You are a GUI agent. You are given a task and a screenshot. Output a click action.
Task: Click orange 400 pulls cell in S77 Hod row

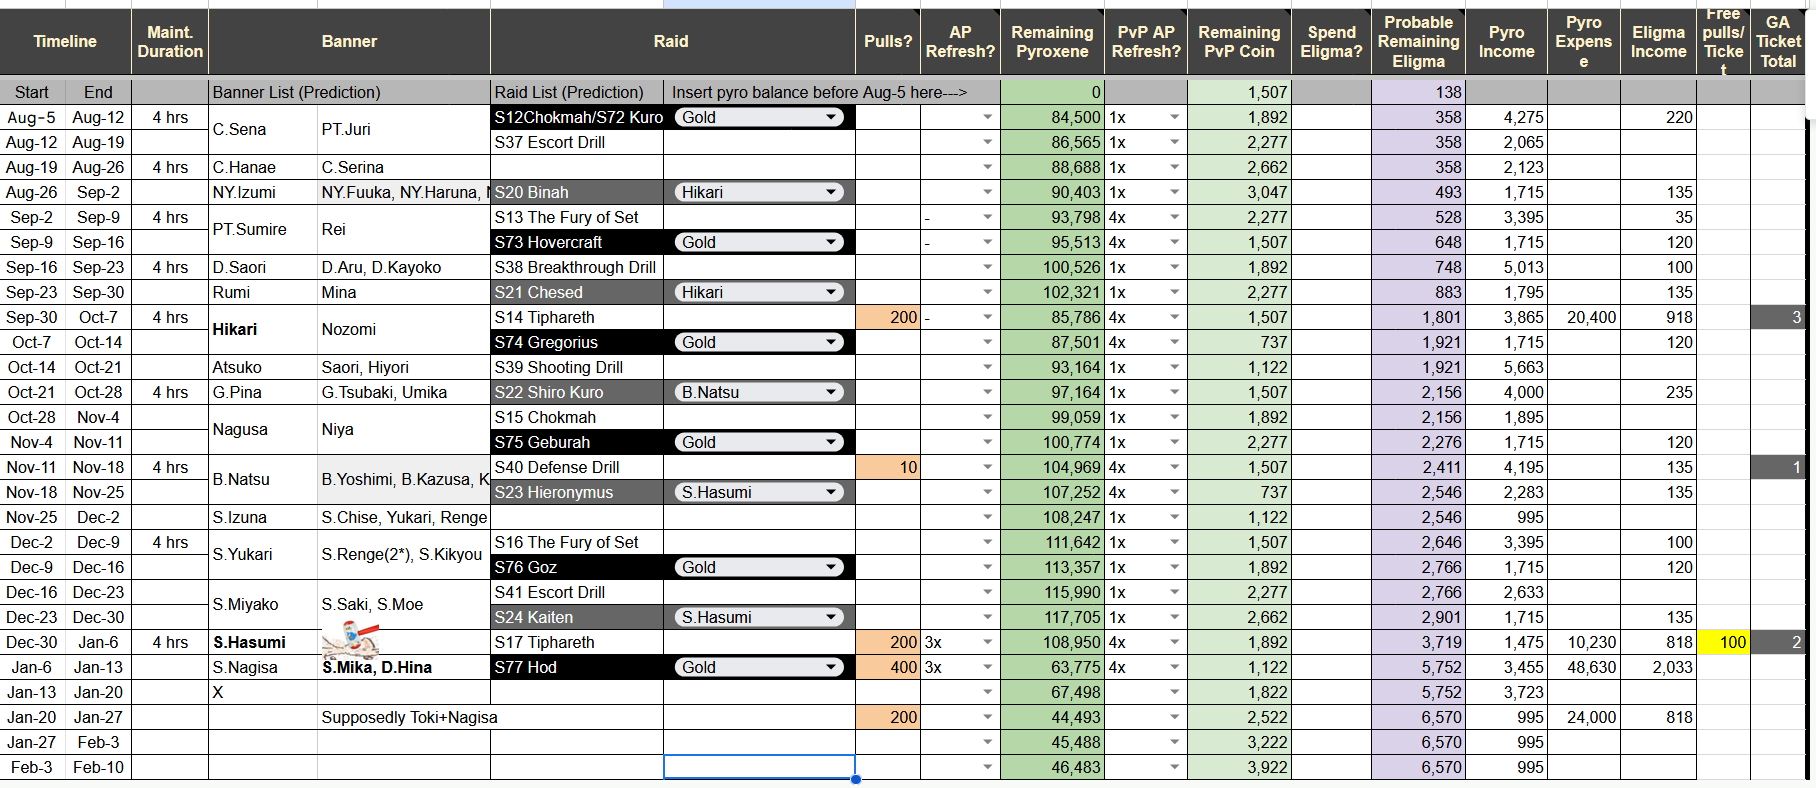[888, 667]
